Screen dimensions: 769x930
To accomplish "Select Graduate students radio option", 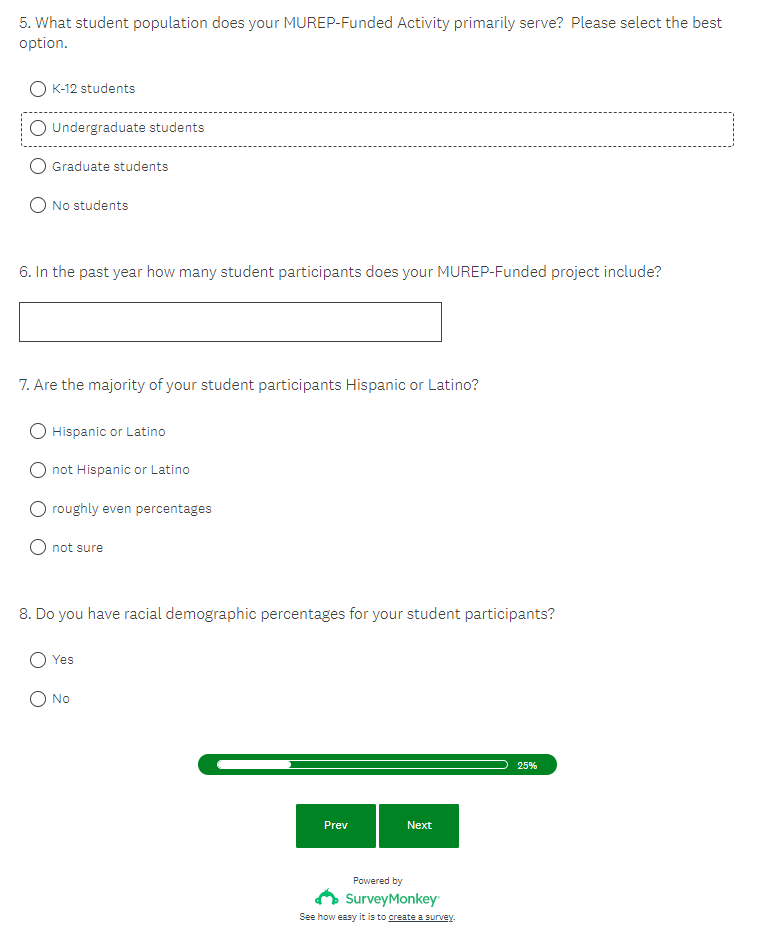I will pos(38,167).
